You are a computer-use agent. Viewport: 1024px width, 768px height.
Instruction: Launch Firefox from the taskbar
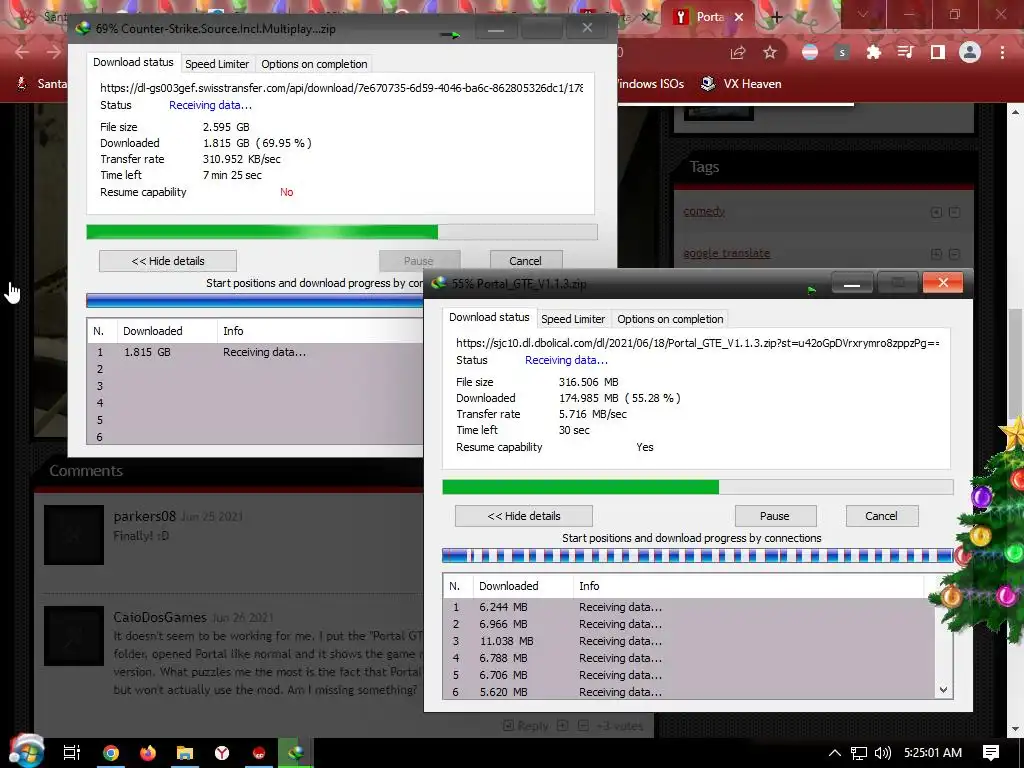[x=148, y=753]
